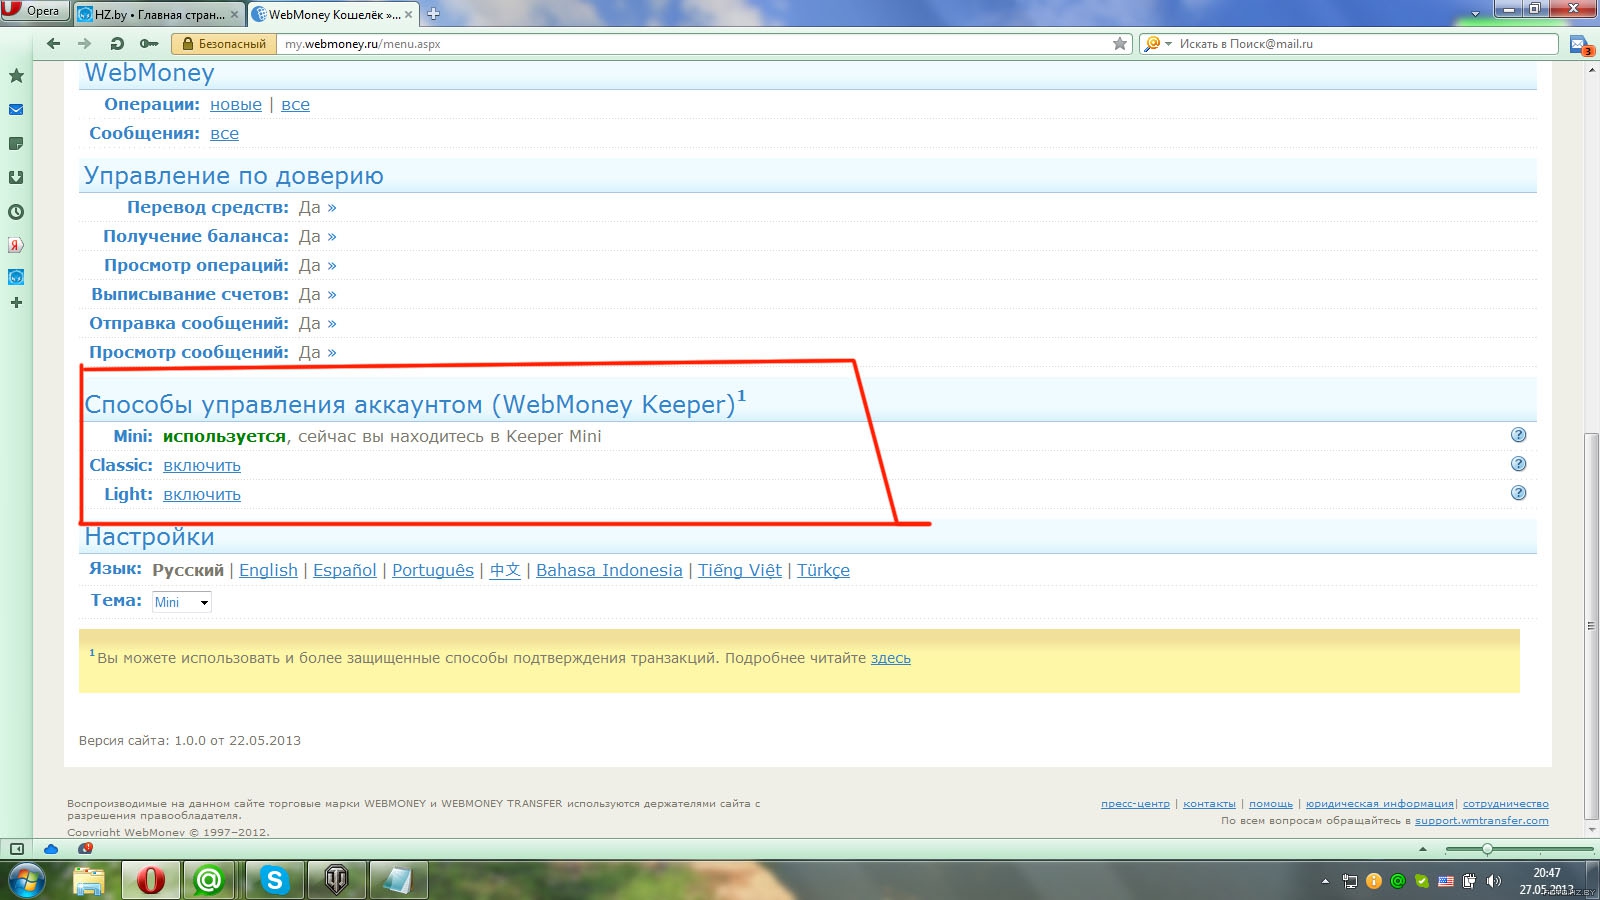Open the помощь footer link
The height and width of the screenshot is (900, 1600).
[x=1271, y=804]
